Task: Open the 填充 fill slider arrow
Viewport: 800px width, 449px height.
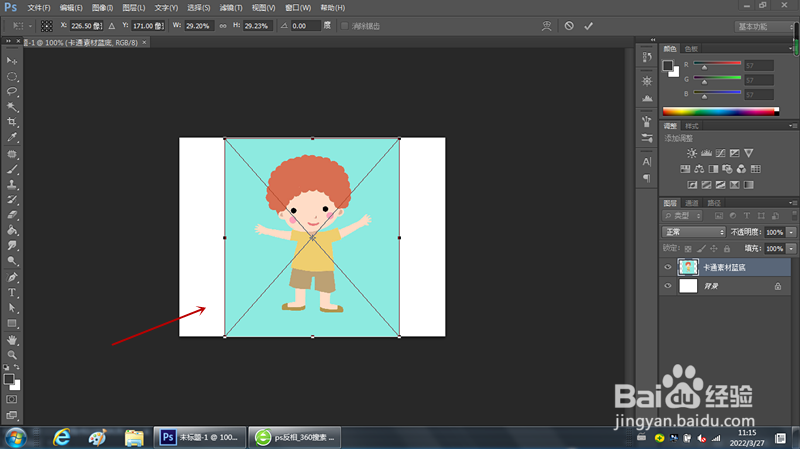Action: (791, 248)
